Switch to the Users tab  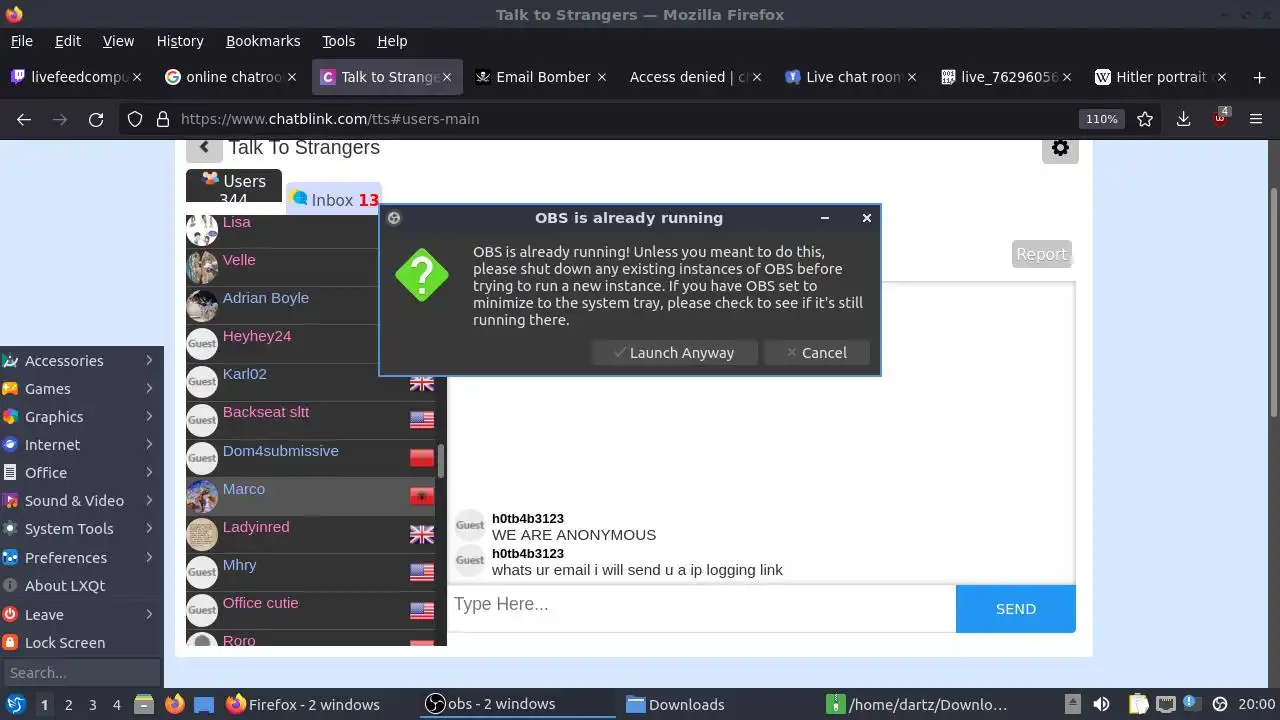pyautogui.click(x=234, y=187)
